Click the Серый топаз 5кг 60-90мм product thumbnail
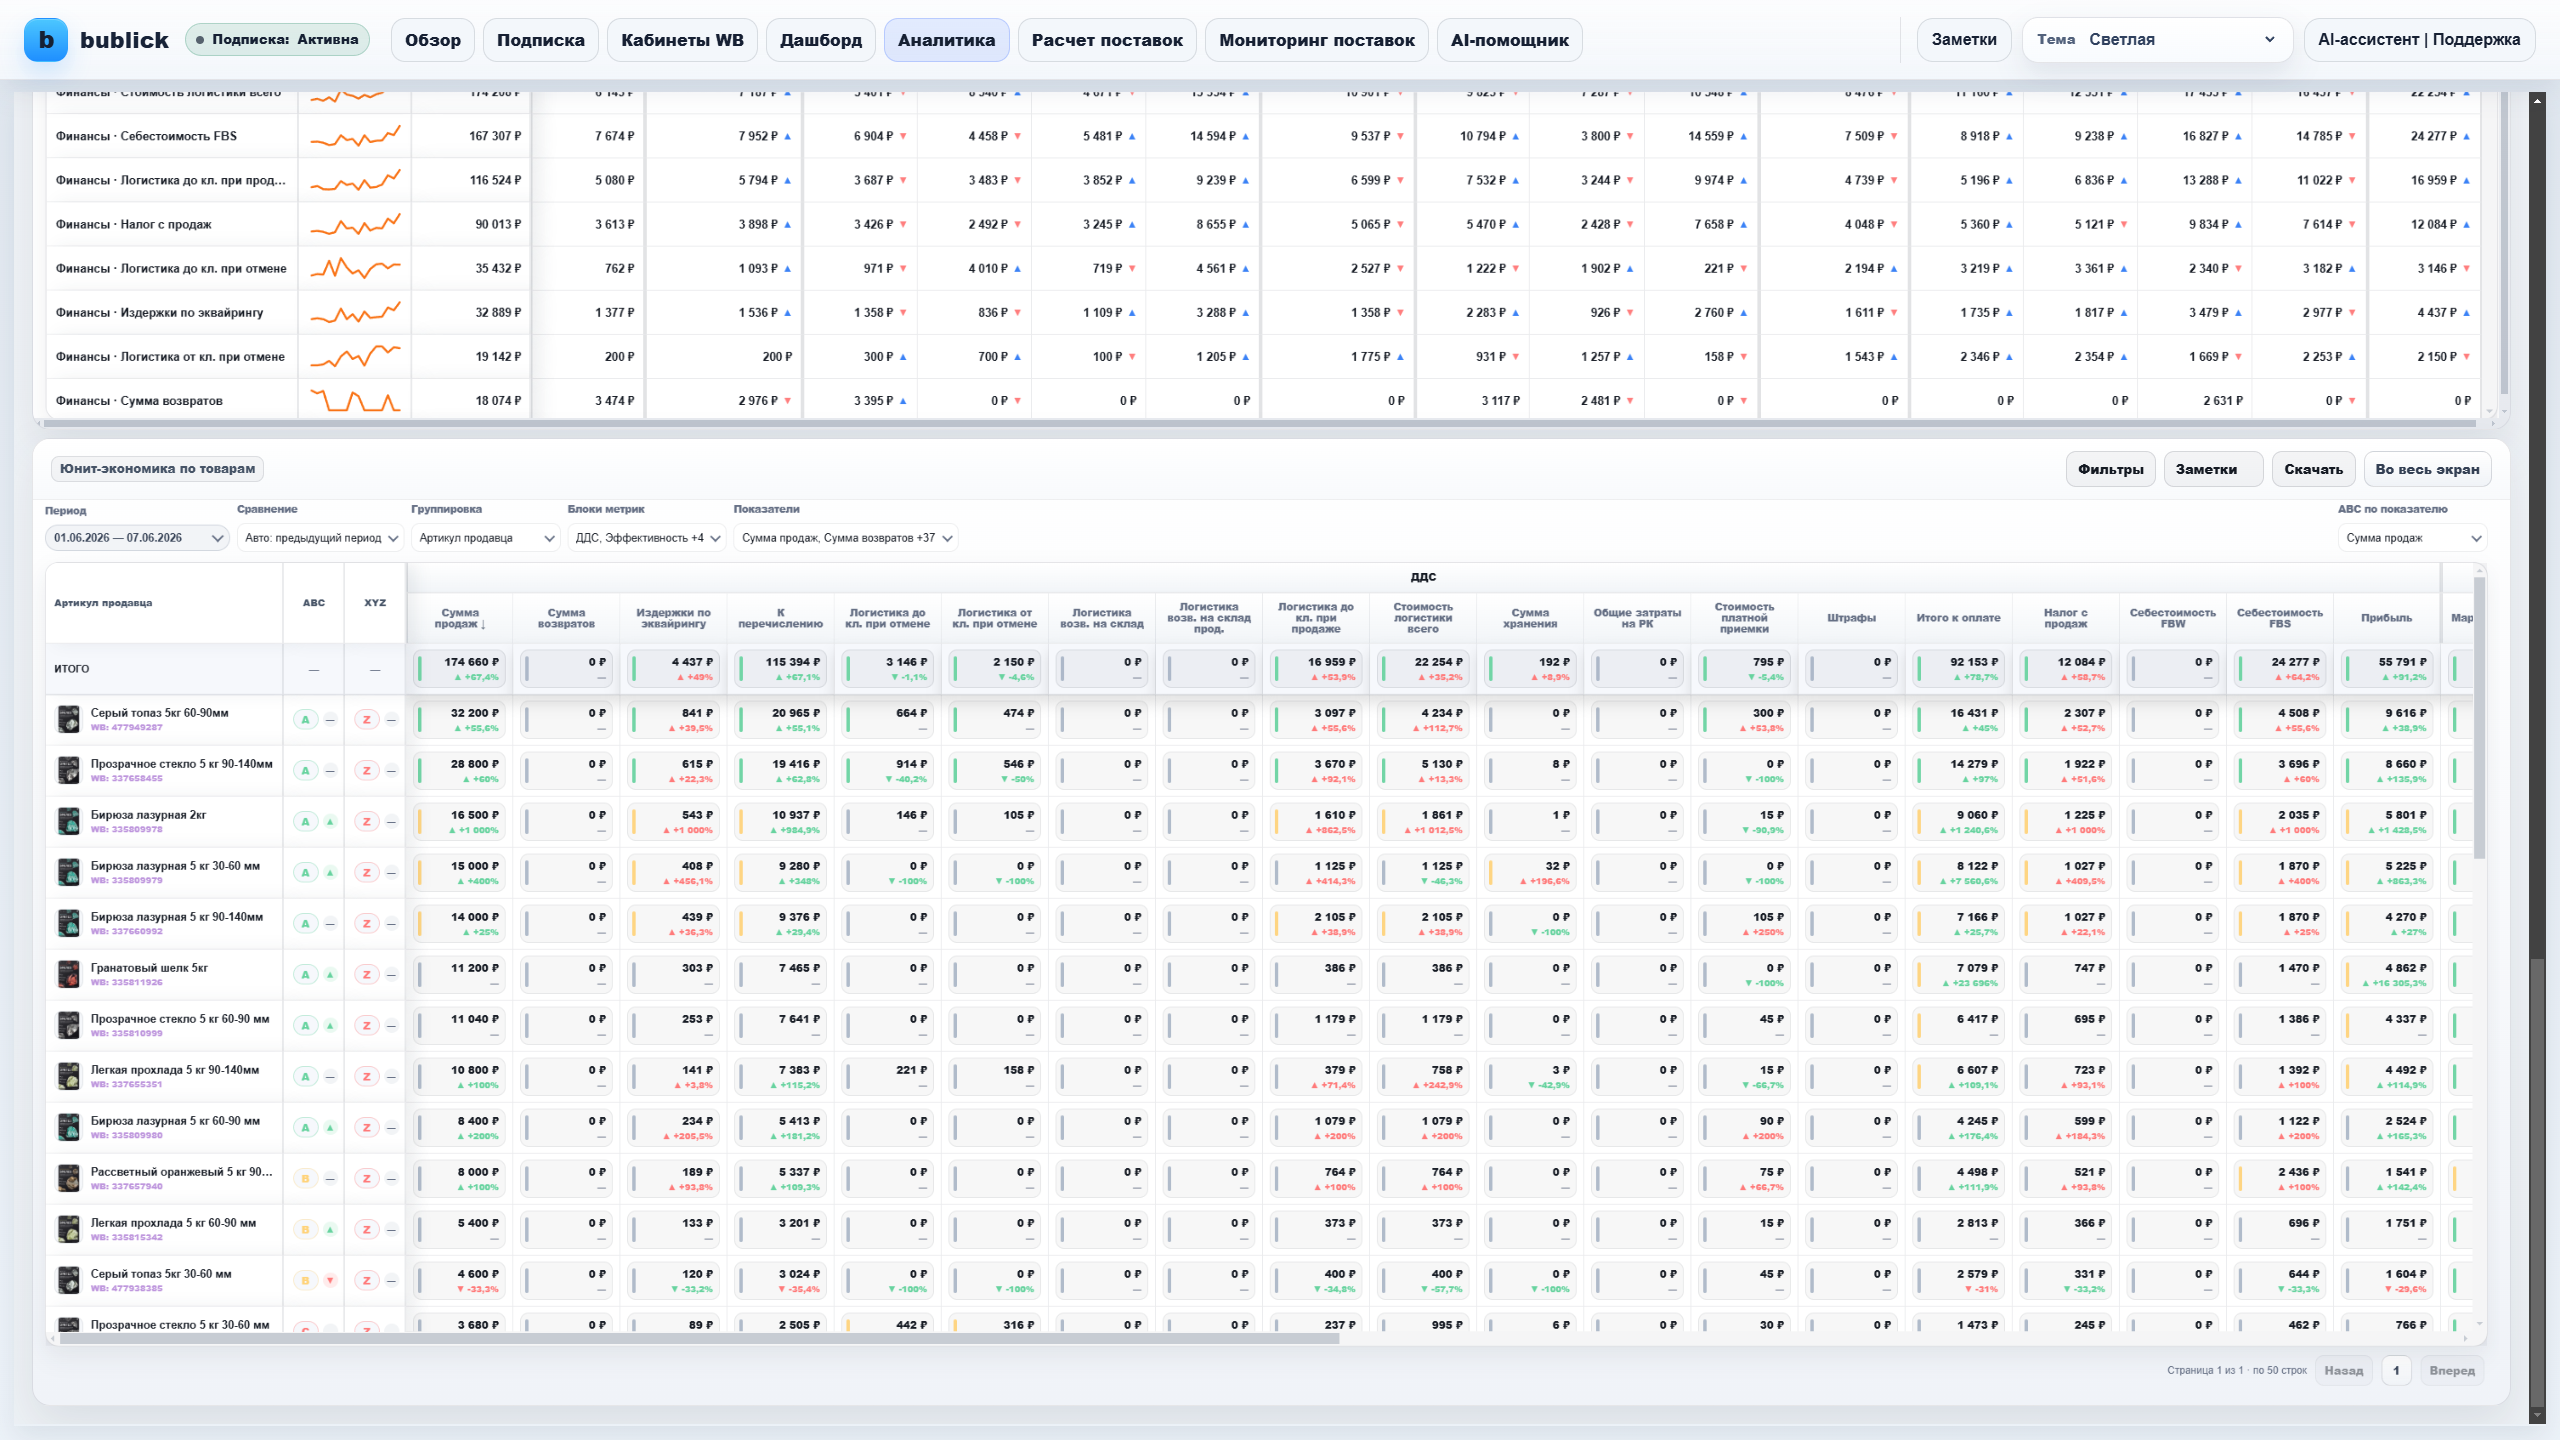2560x1440 pixels. point(68,719)
